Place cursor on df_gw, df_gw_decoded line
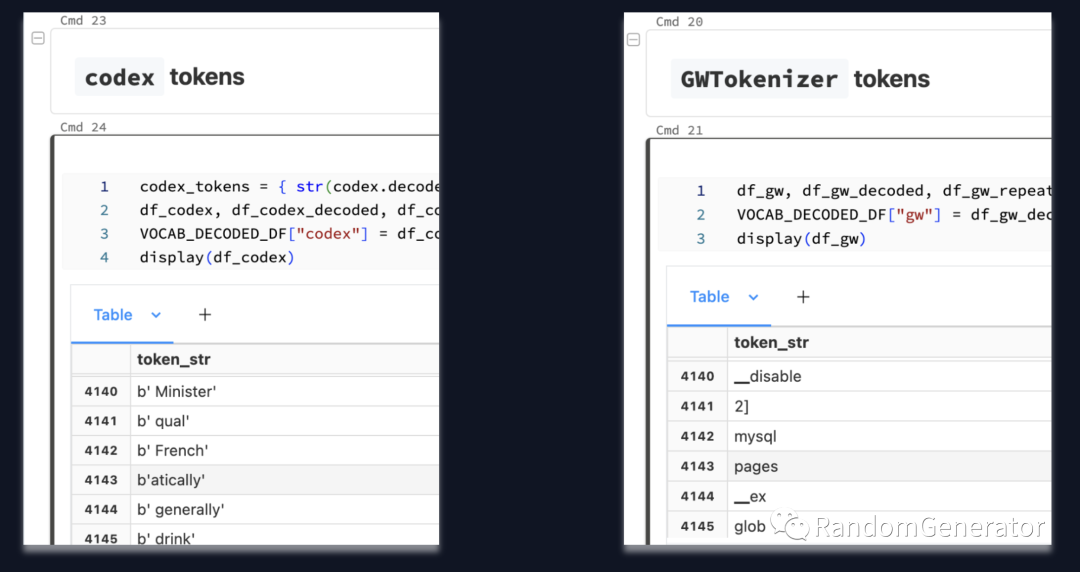This screenshot has height=572, width=1080. point(893,190)
